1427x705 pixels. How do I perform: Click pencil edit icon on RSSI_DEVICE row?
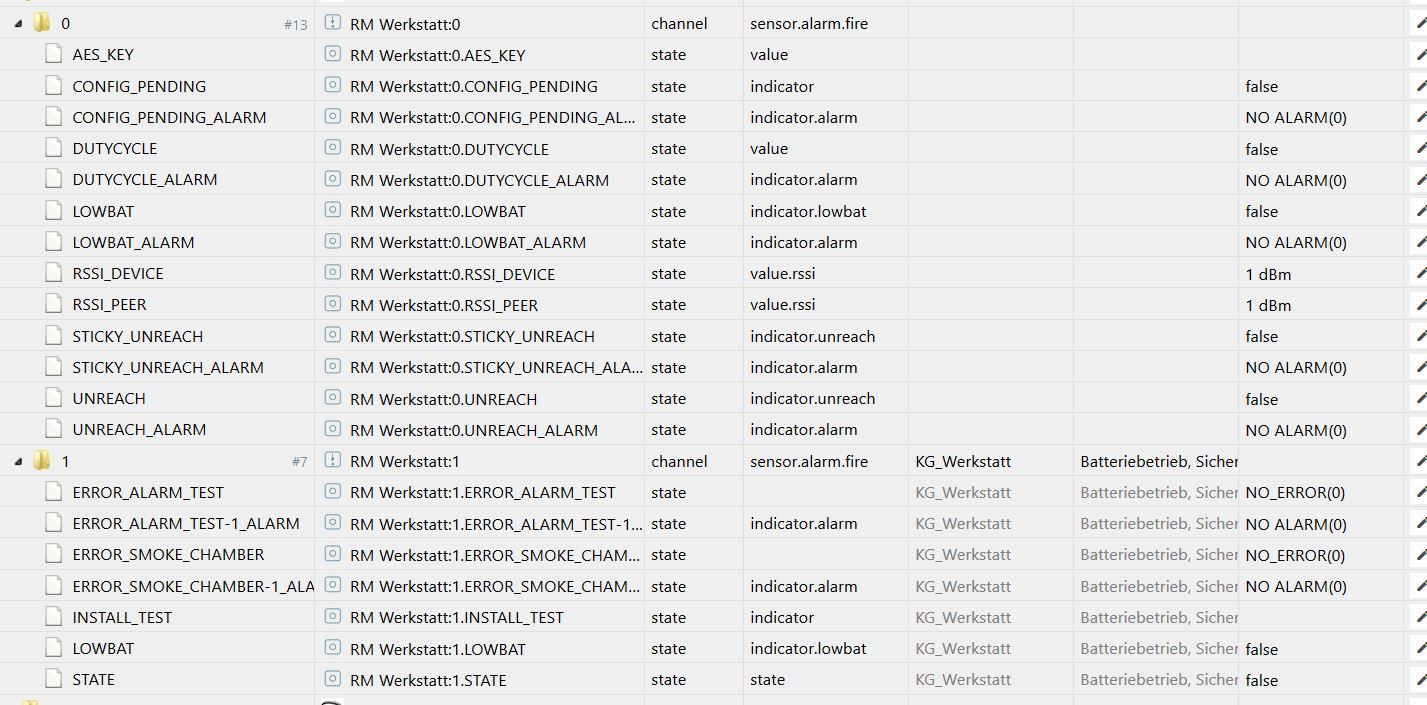pyautogui.click(x=1420, y=273)
